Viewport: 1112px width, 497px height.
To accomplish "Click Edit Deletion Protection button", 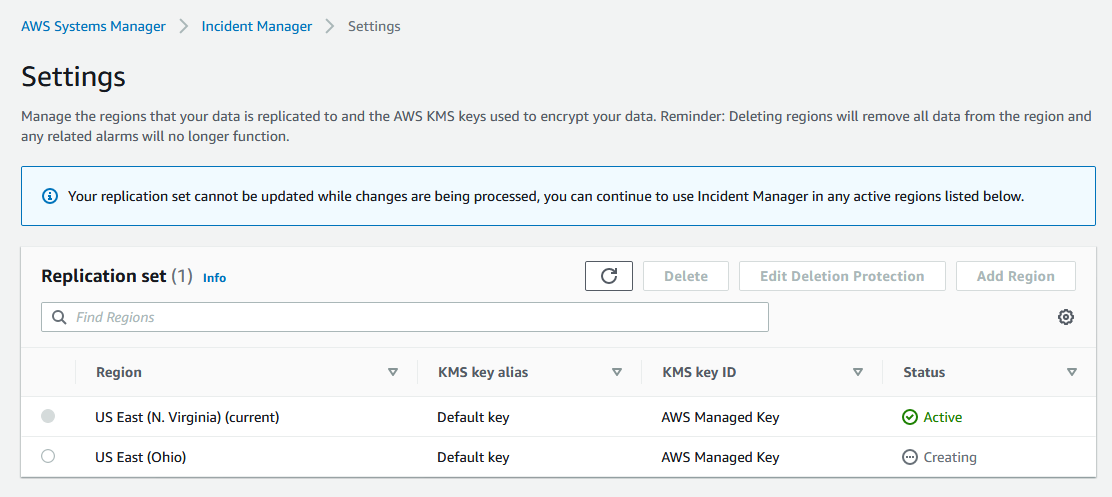I will (x=842, y=276).
